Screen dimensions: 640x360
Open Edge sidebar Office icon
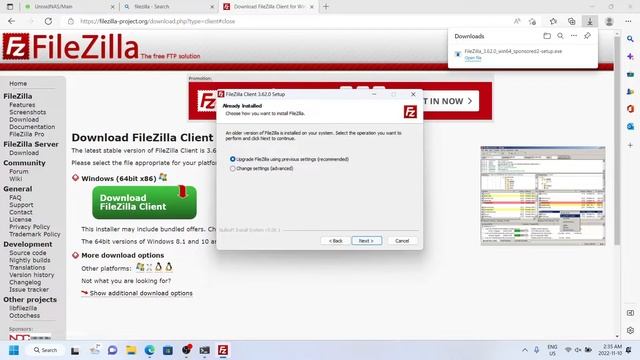pyautogui.click(x=630, y=109)
